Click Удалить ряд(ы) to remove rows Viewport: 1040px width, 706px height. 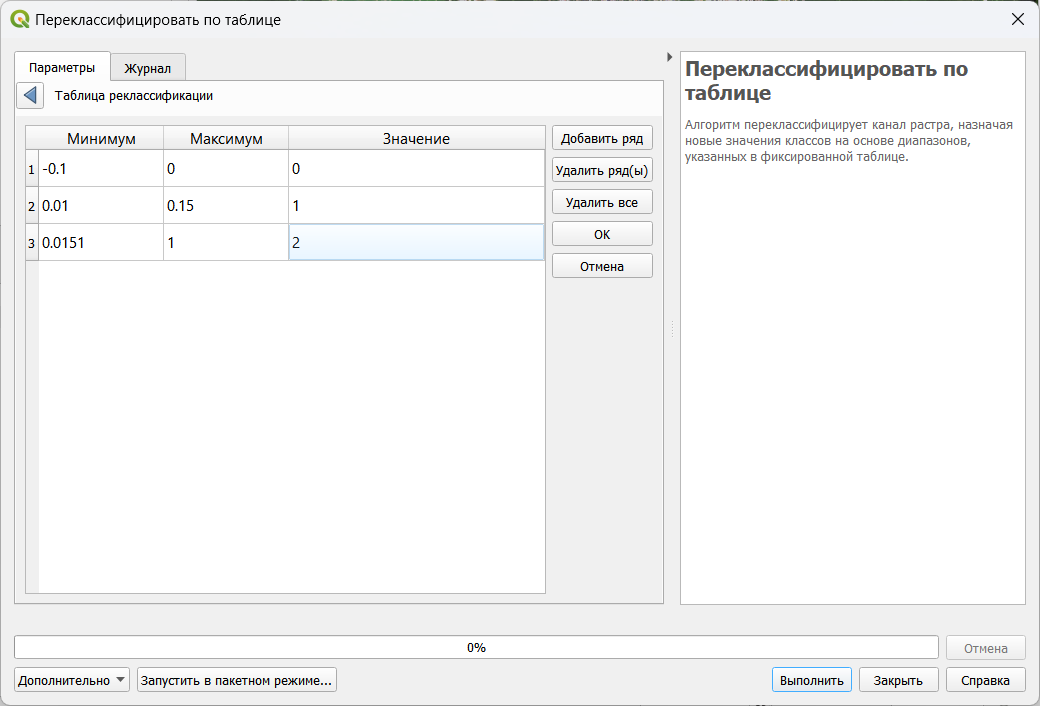(602, 170)
